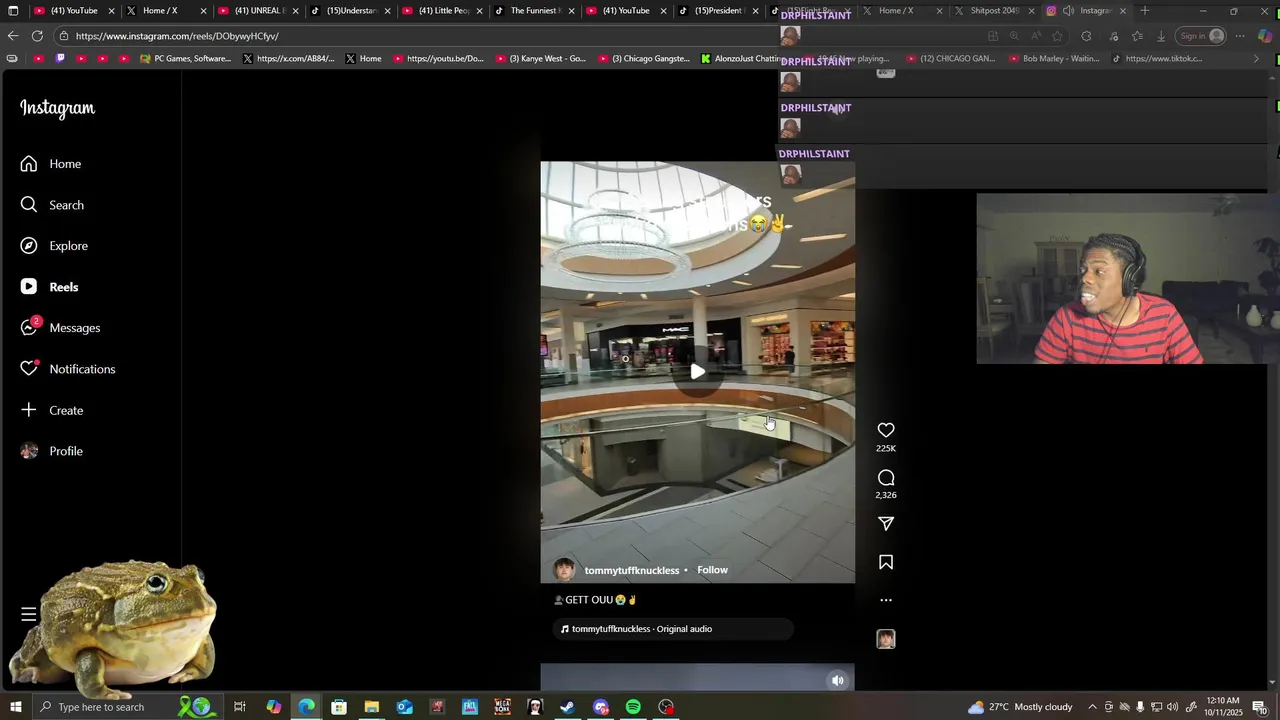The width and height of the screenshot is (1280, 720).
Task: Click tommytuffknuckless avatar picture
Action: click(x=565, y=570)
